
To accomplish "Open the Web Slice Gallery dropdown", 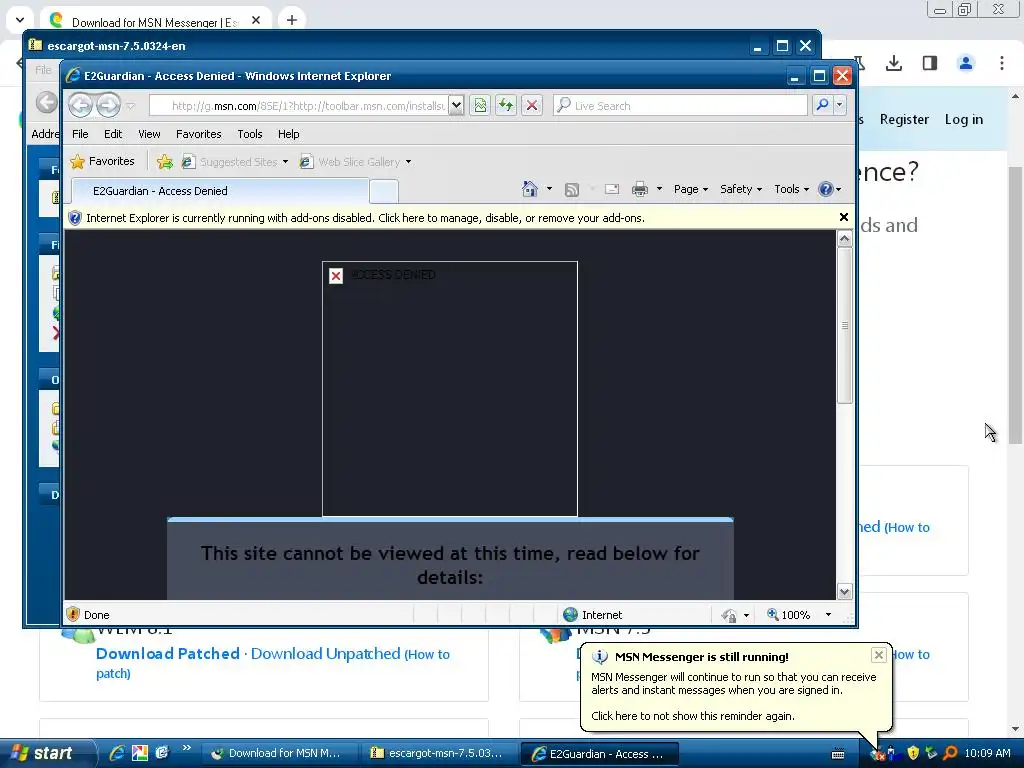I will point(356,162).
